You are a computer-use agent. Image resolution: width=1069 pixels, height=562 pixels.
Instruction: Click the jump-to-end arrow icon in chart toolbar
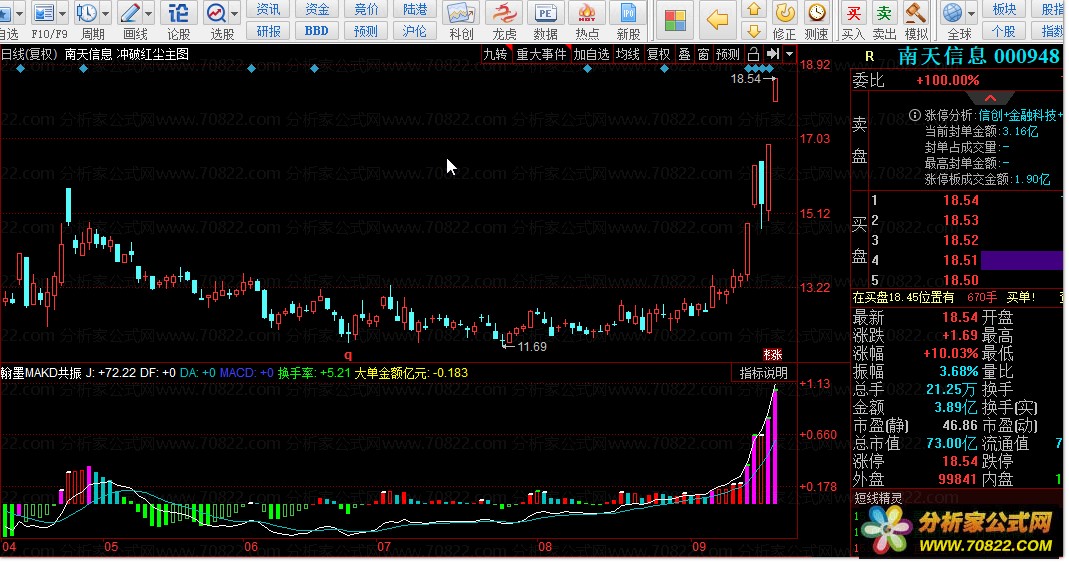pos(772,54)
